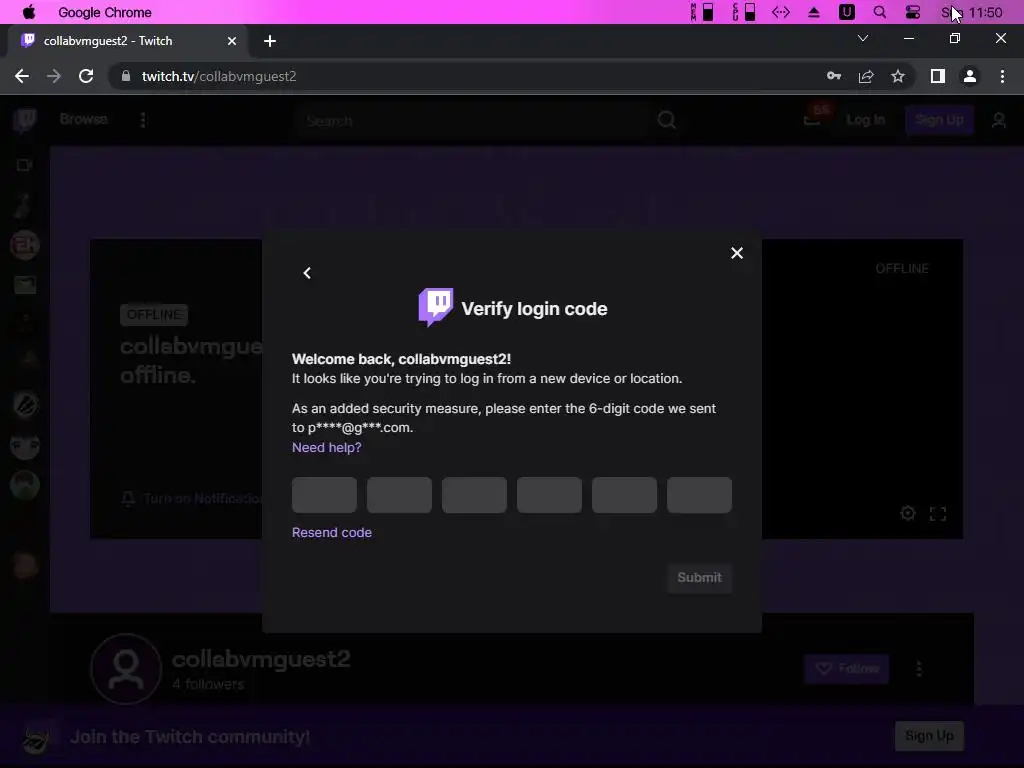1024x768 pixels.
Task: Click the fifth digit code box
Action: point(624,494)
